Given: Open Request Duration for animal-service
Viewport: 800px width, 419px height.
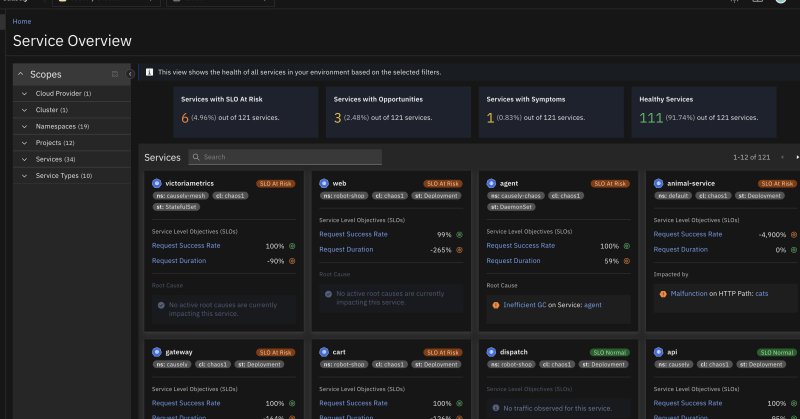Looking at the screenshot, I should [x=681, y=250].
